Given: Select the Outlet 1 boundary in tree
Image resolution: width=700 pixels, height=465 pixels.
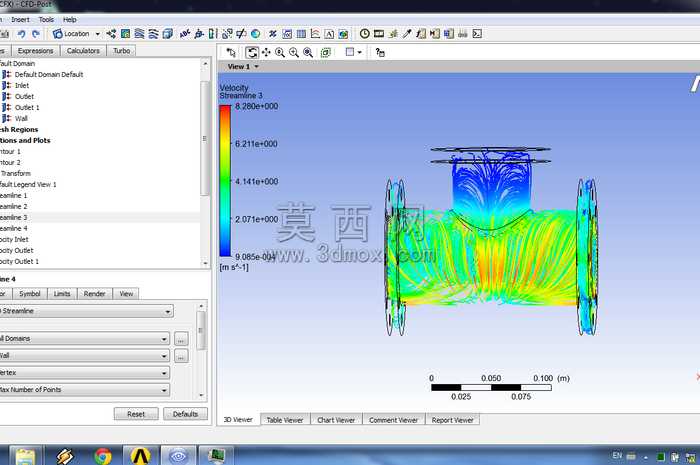Looking at the screenshot, I should [27, 108].
